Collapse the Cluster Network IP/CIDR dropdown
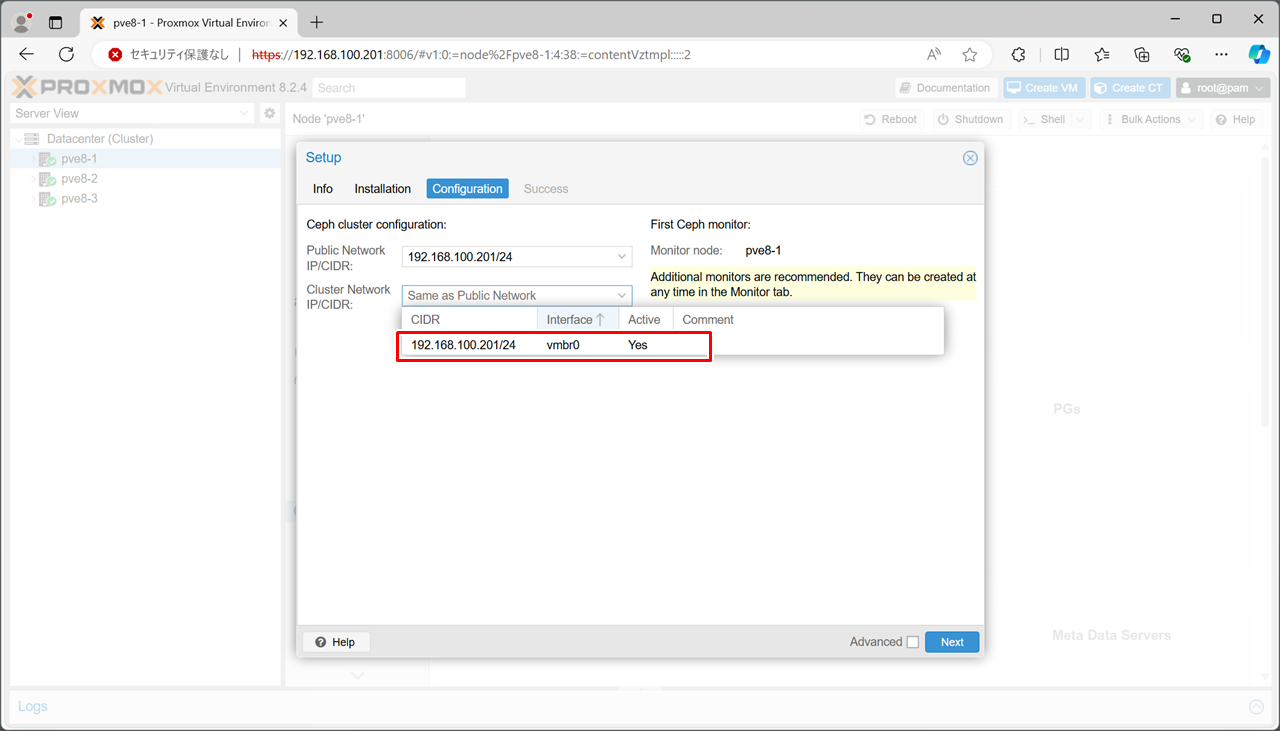Image resolution: width=1280 pixels, height=731 pixels. [x=621, y=296]
